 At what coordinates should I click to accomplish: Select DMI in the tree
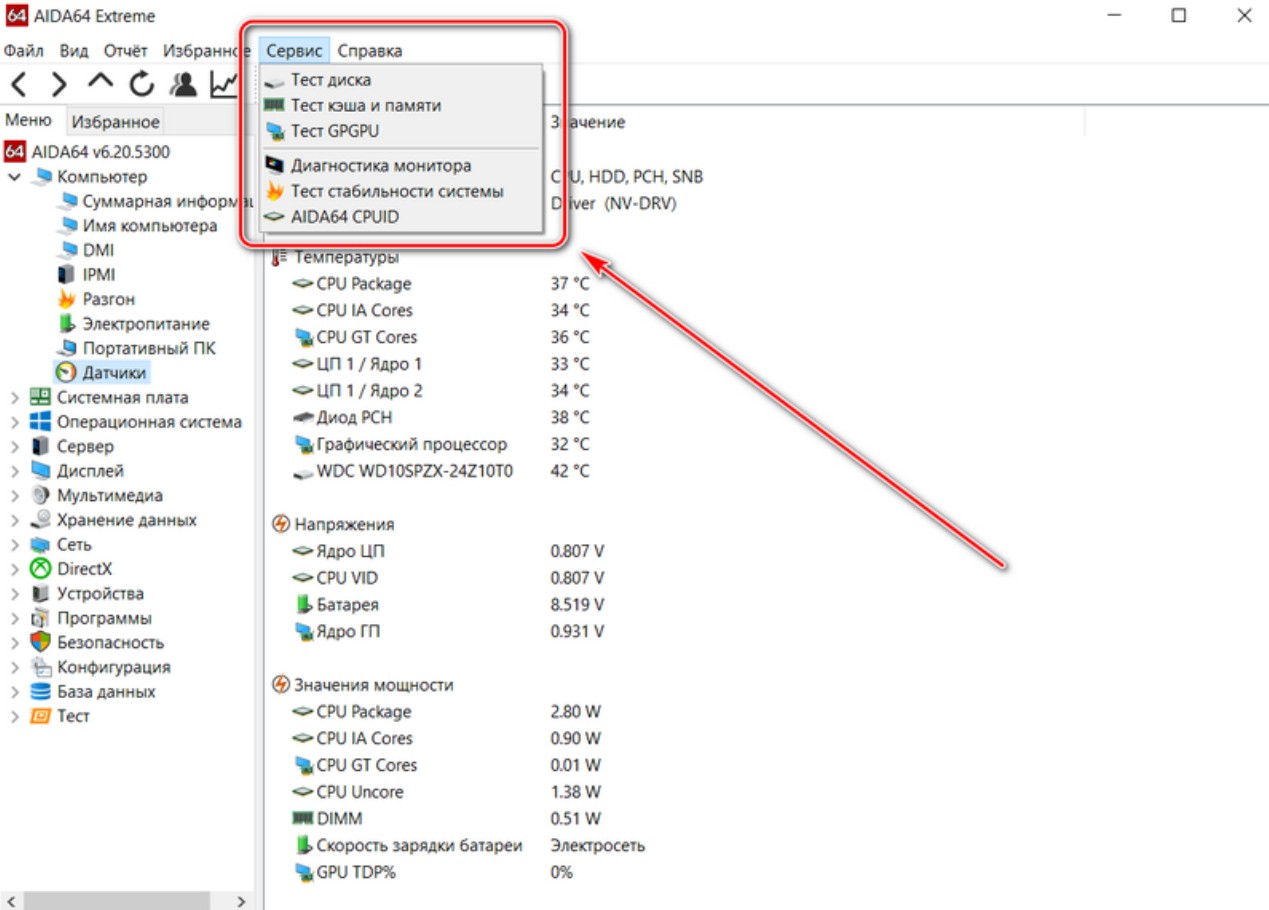pos(99,250)
